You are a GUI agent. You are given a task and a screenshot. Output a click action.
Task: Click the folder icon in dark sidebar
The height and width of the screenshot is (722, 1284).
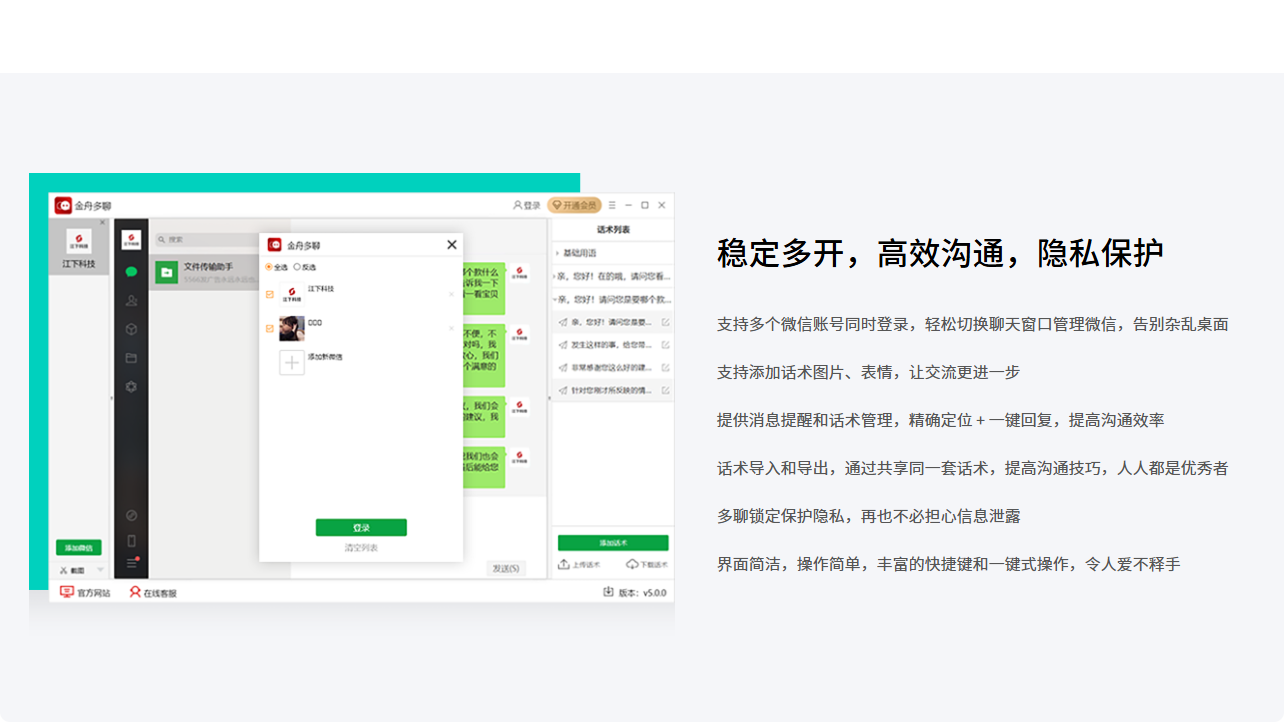click(131, 358)
